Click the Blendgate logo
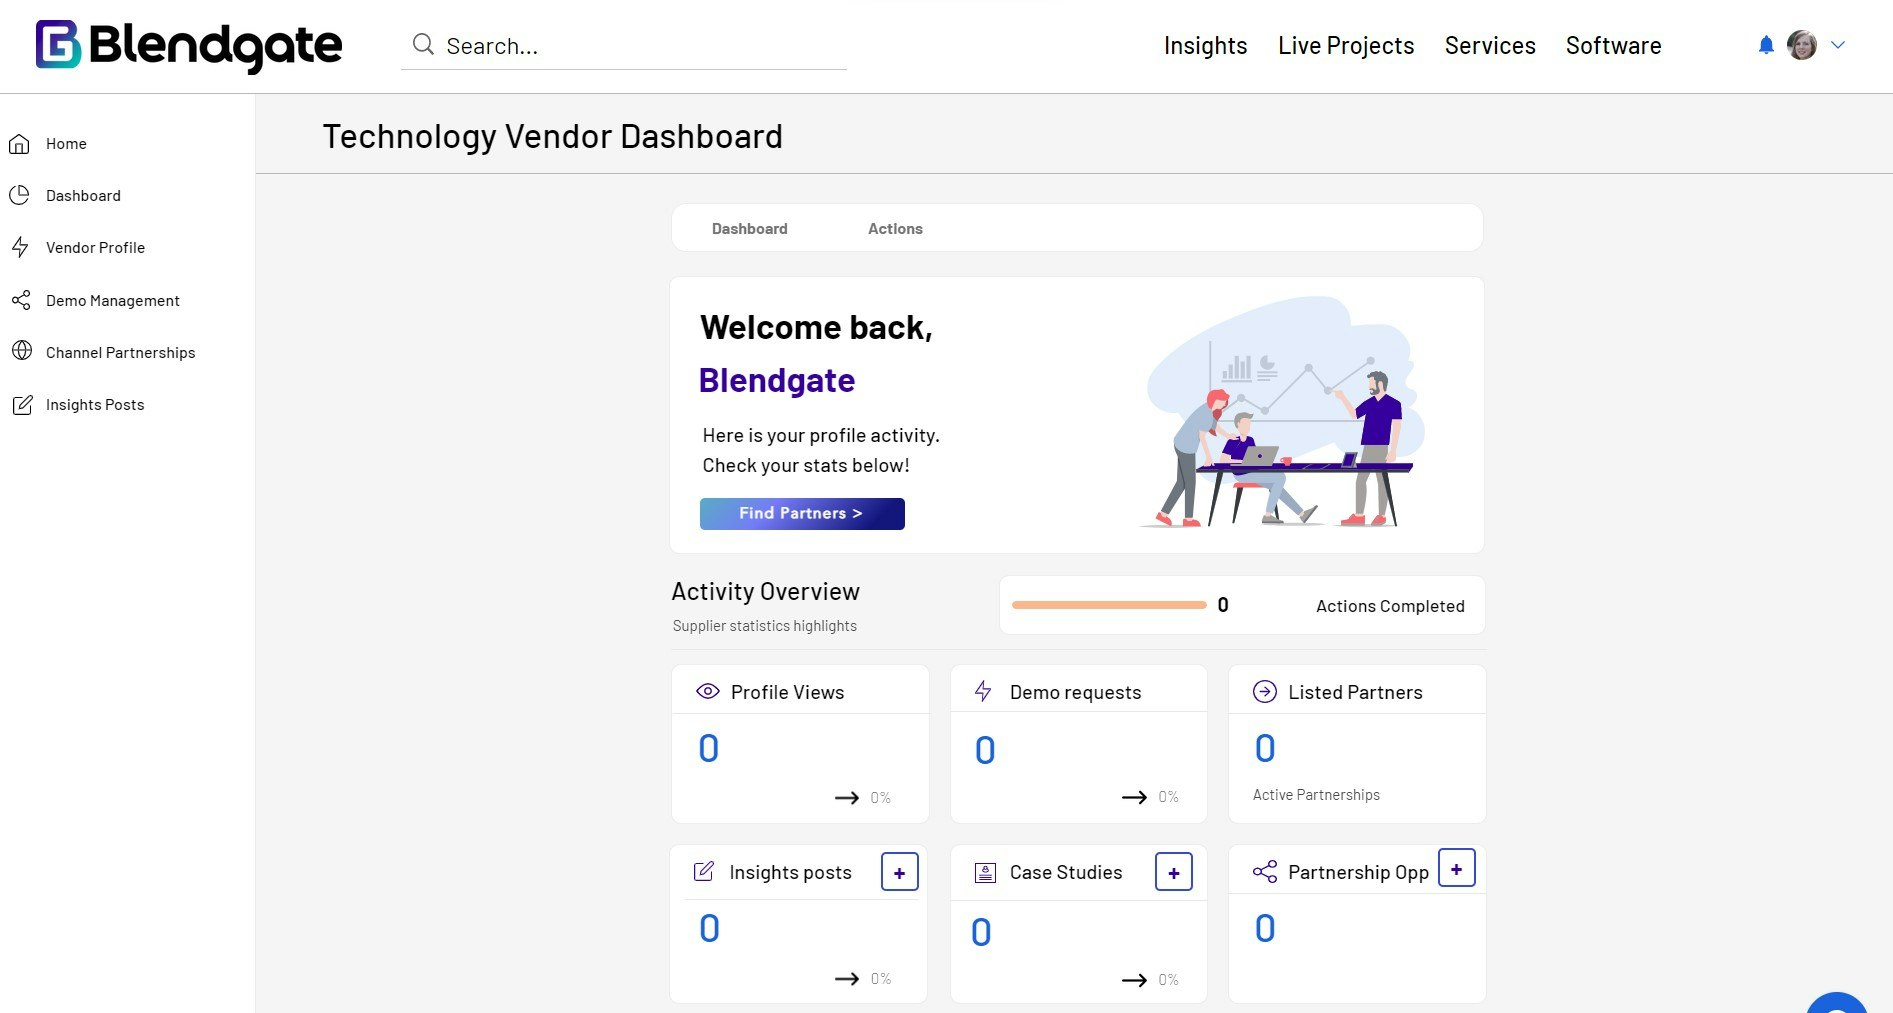Viewport: 1893px width, 1013px height. [x=189, y=45]
